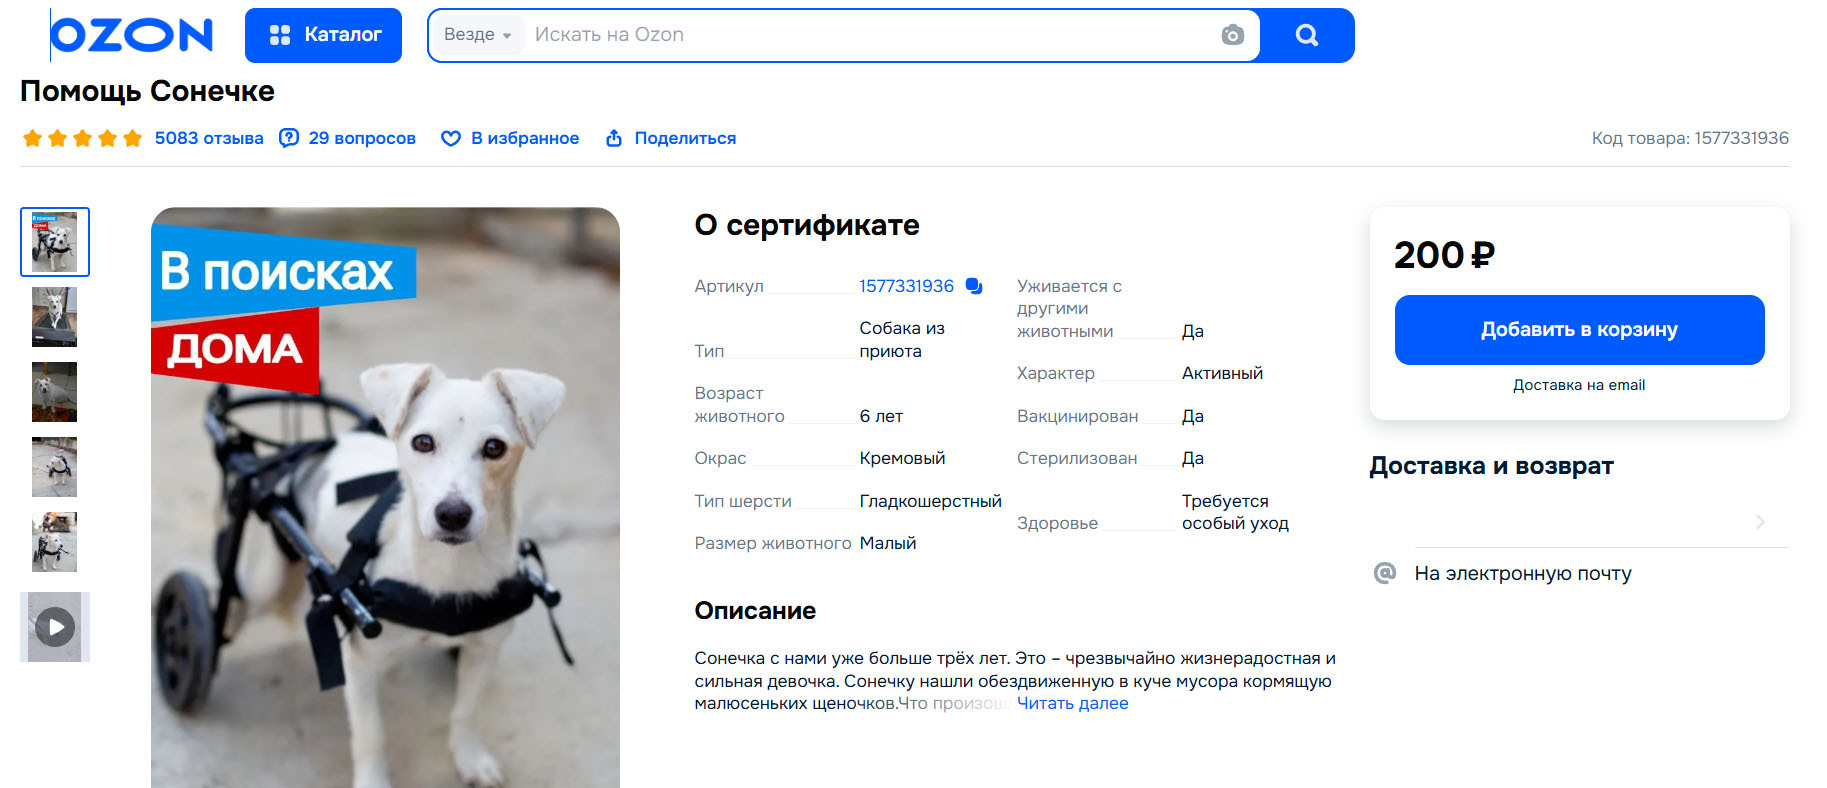The height and width of the screenshot is (788, 1827).
Task: Click the email @ delivery icon
Action: (1385, 573)
